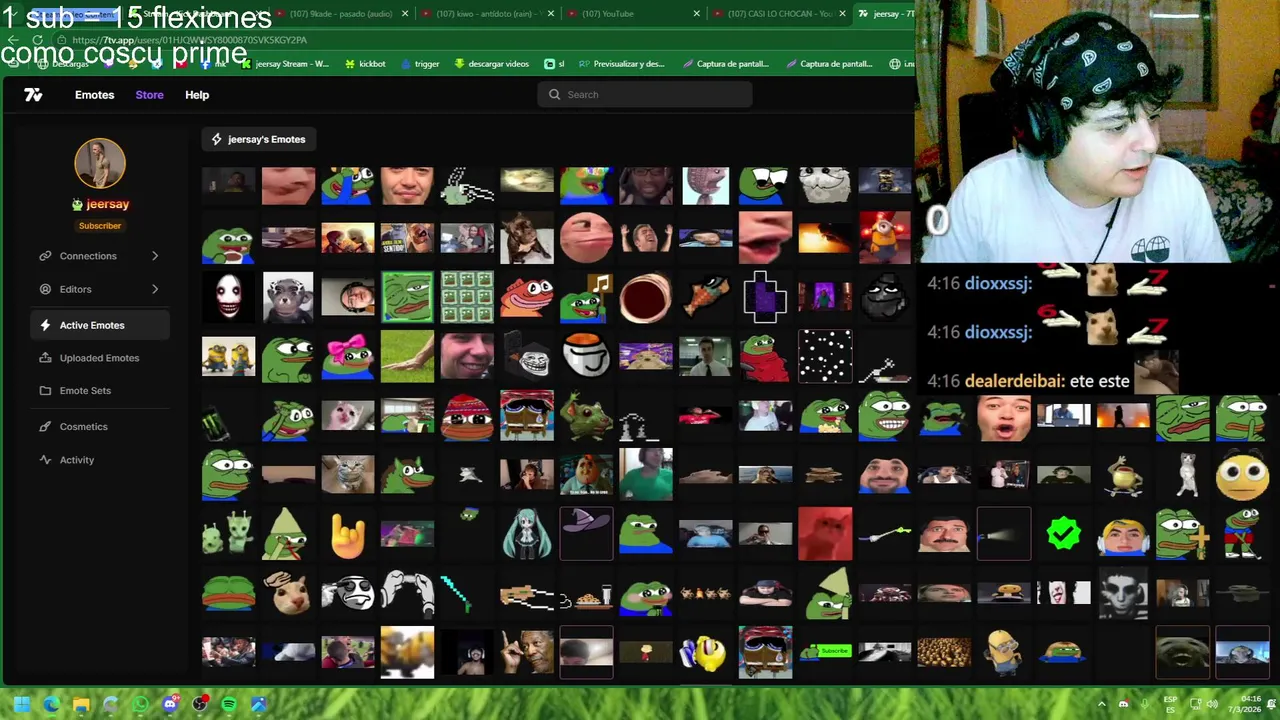Open Connections in the sidebar
Screen dimensions: 1280x720
[99, 256]
